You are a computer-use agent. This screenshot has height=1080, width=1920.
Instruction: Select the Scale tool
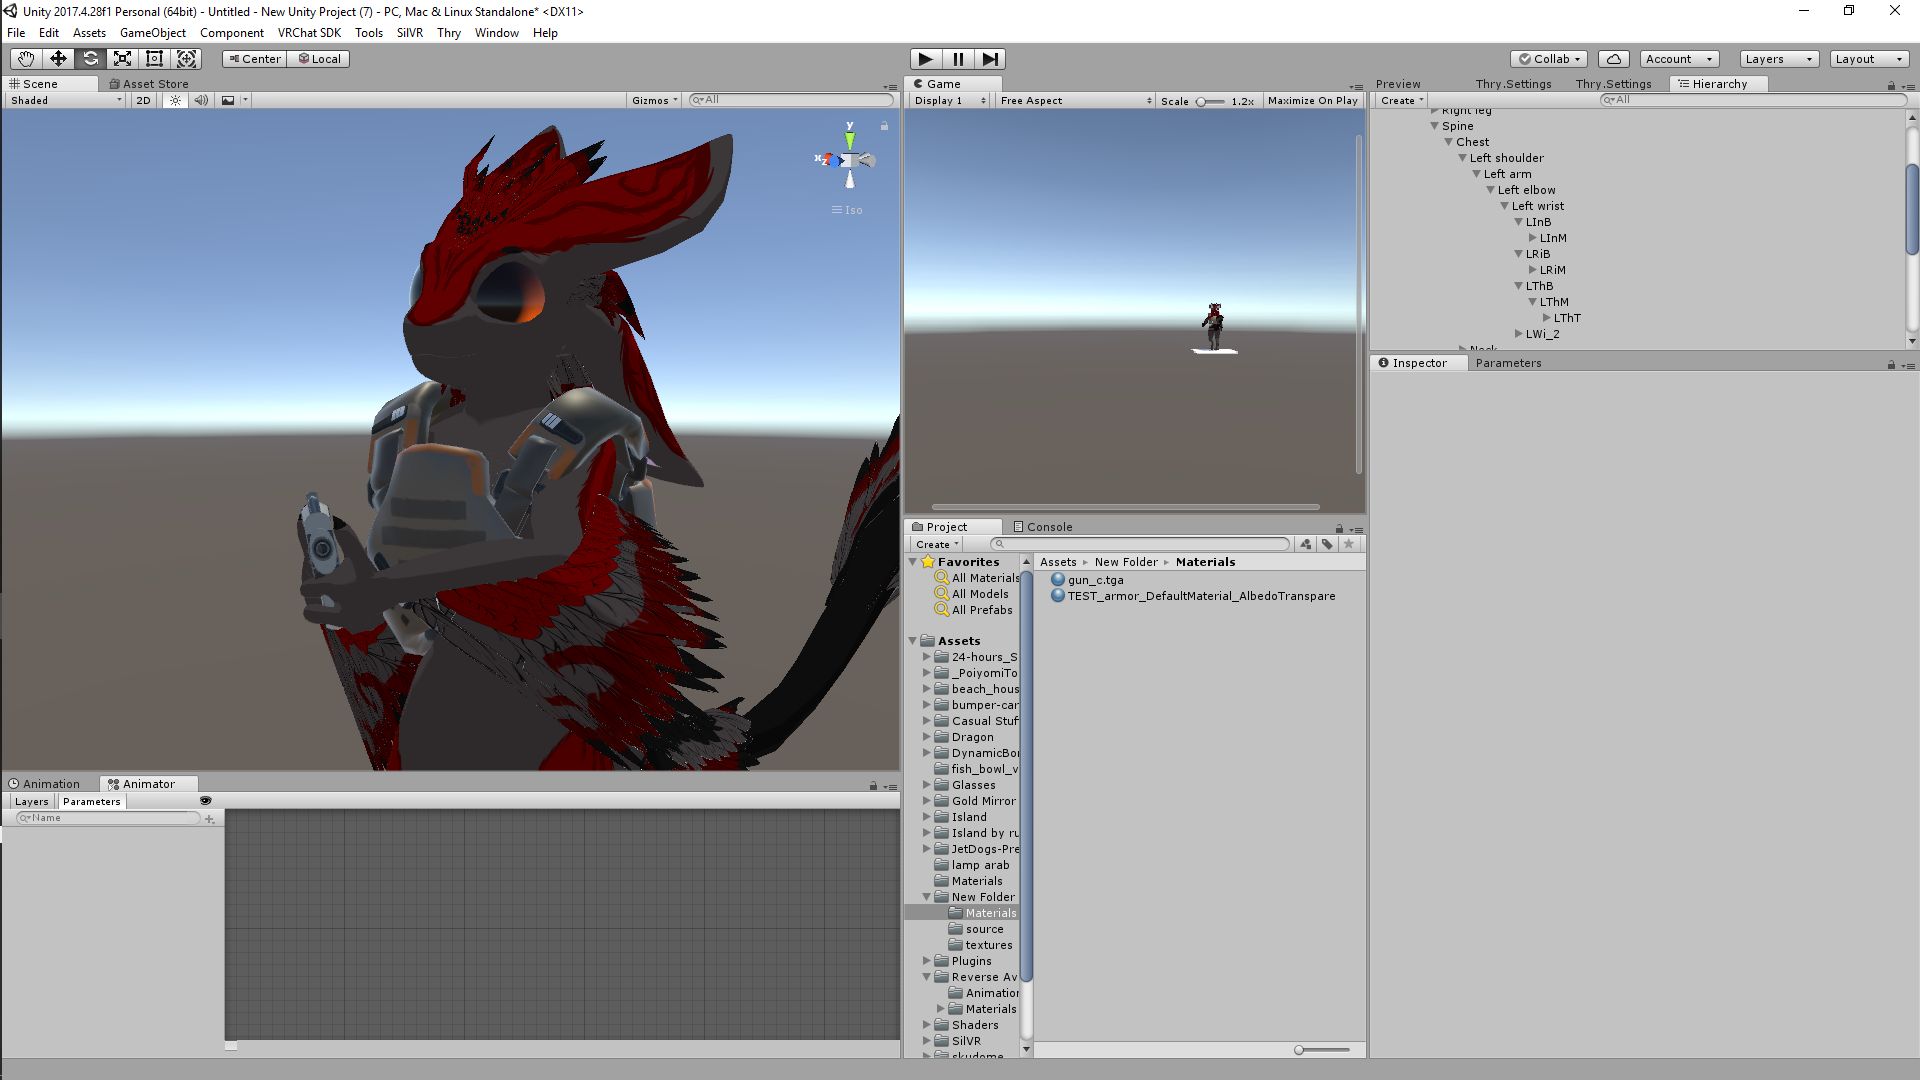click(x=122, y=59)
